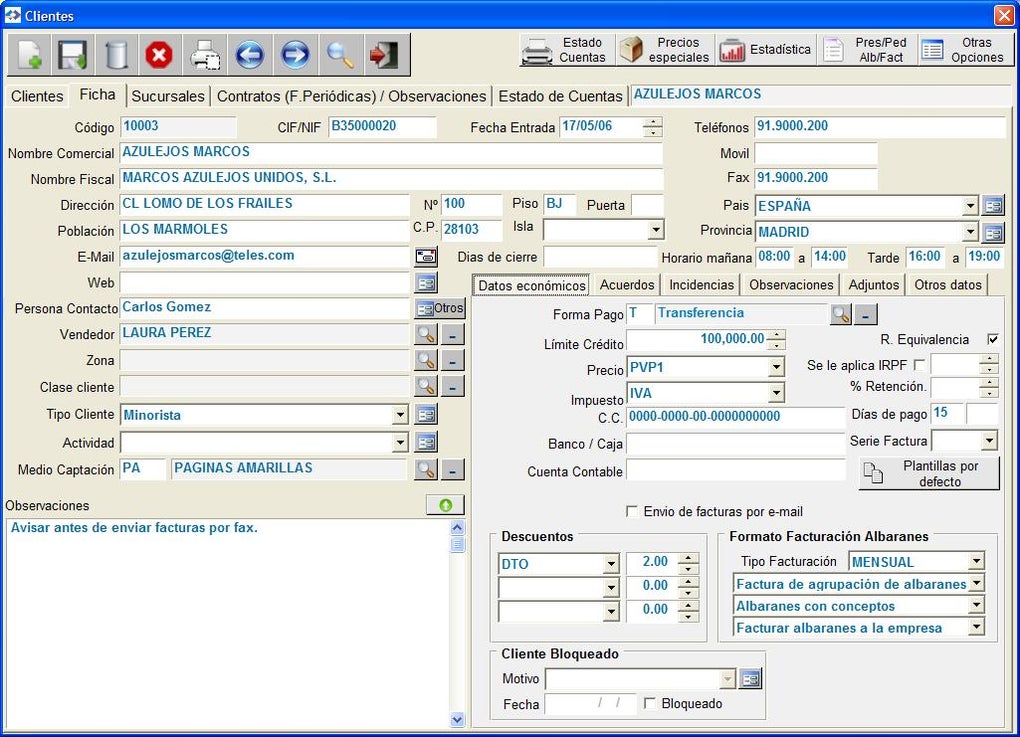Search Medio Captación with magnifier icon
The image size is (1020, 737).
pyautogui.click(x=426, y=469)
